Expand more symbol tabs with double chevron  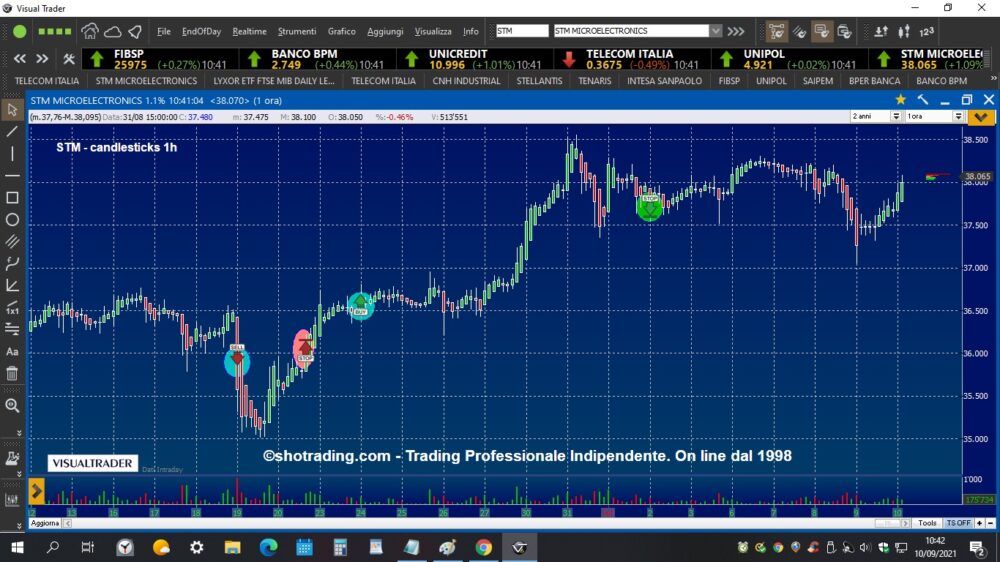pyautogui.click(x=993, y=78)
